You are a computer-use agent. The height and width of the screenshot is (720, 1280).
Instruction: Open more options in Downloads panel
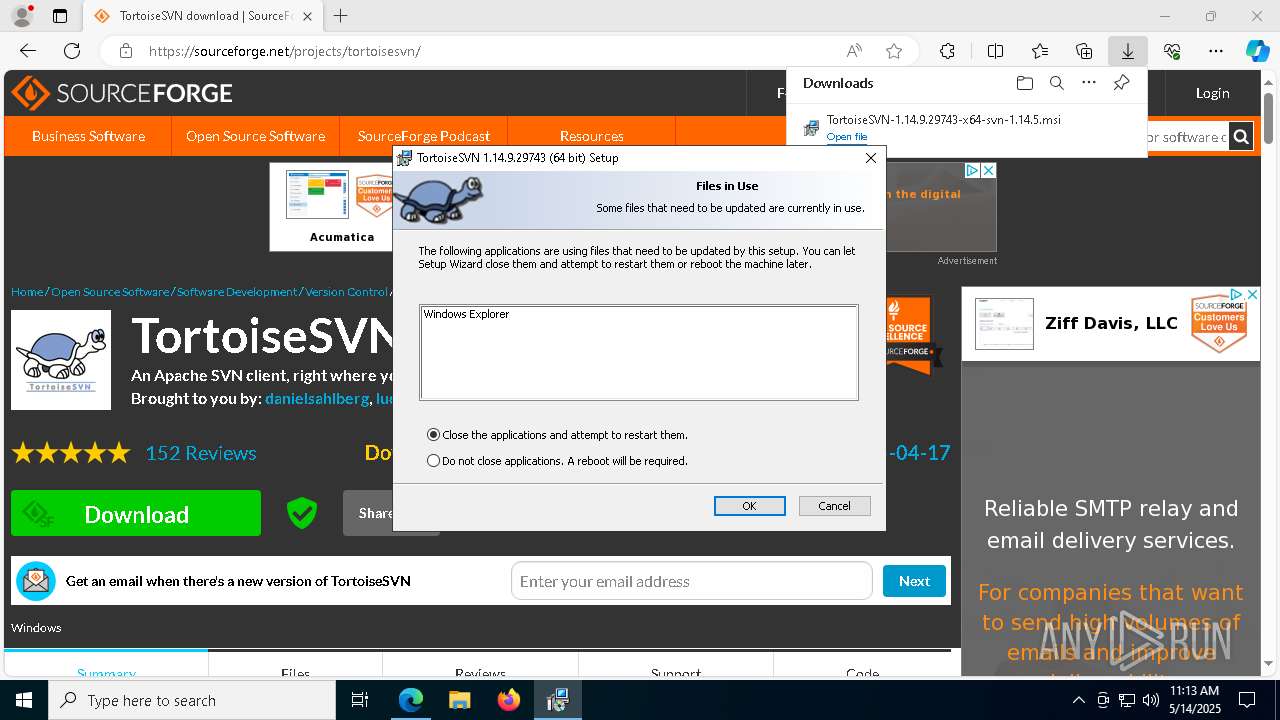click(x=1089, y=83)
